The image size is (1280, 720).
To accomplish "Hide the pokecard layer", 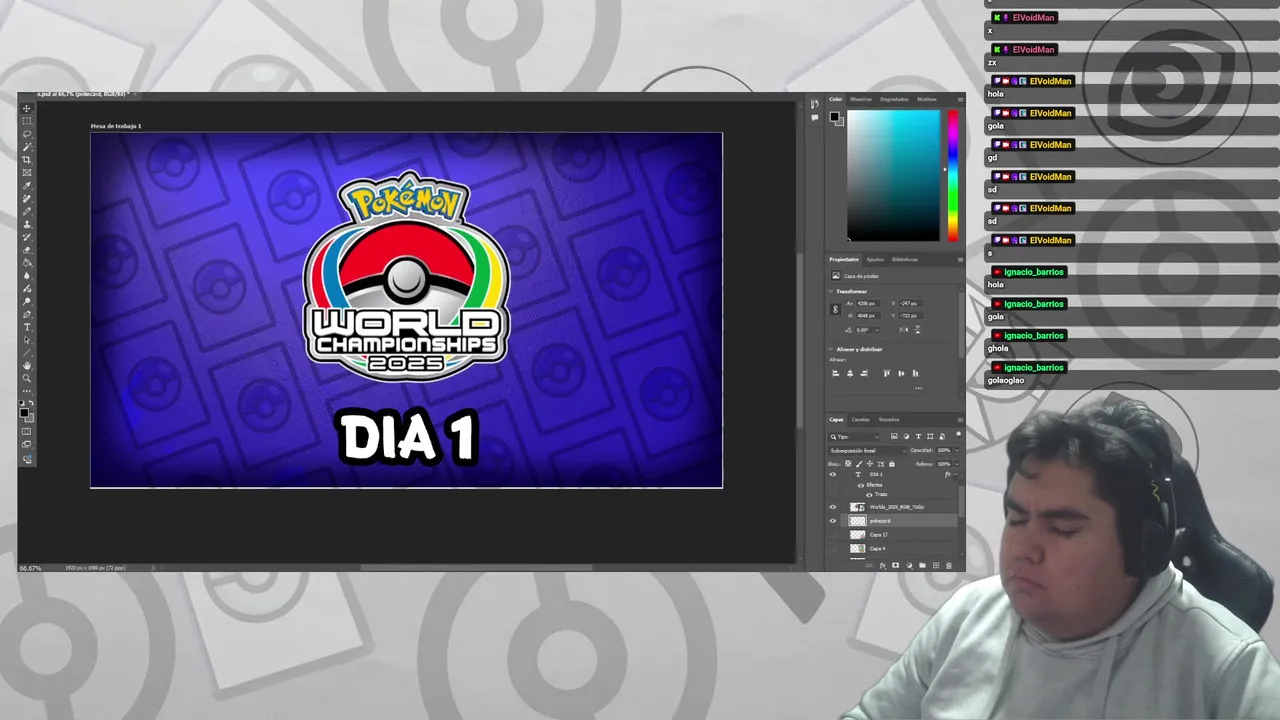I will (x=833, y=521).
